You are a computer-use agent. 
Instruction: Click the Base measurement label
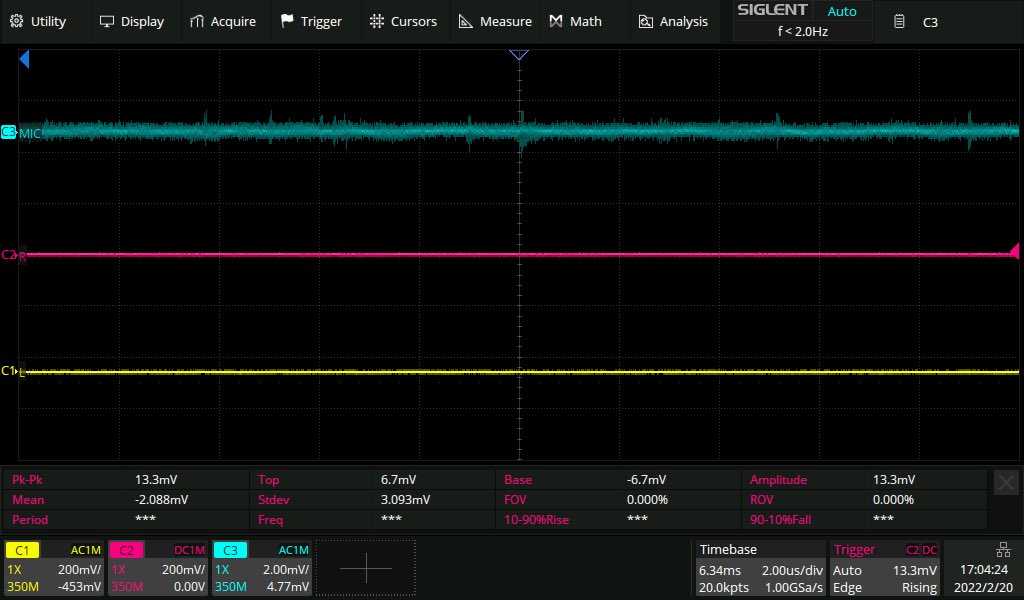coord(518,479)
